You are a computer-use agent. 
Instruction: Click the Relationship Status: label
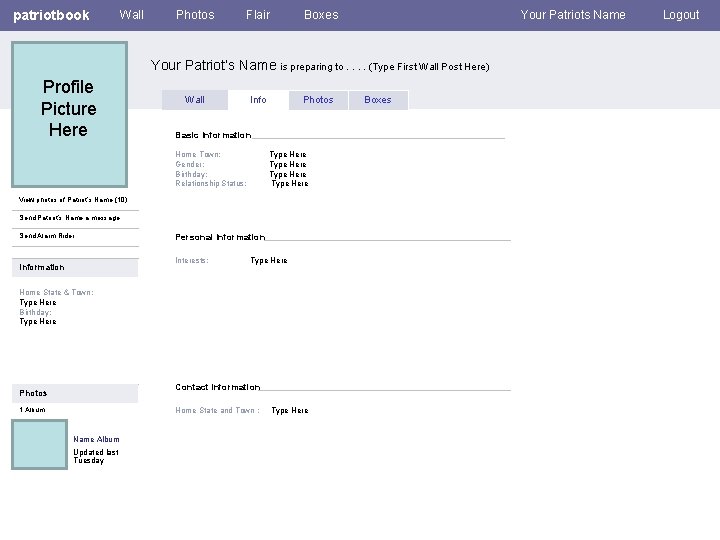(x=211, y=184)
